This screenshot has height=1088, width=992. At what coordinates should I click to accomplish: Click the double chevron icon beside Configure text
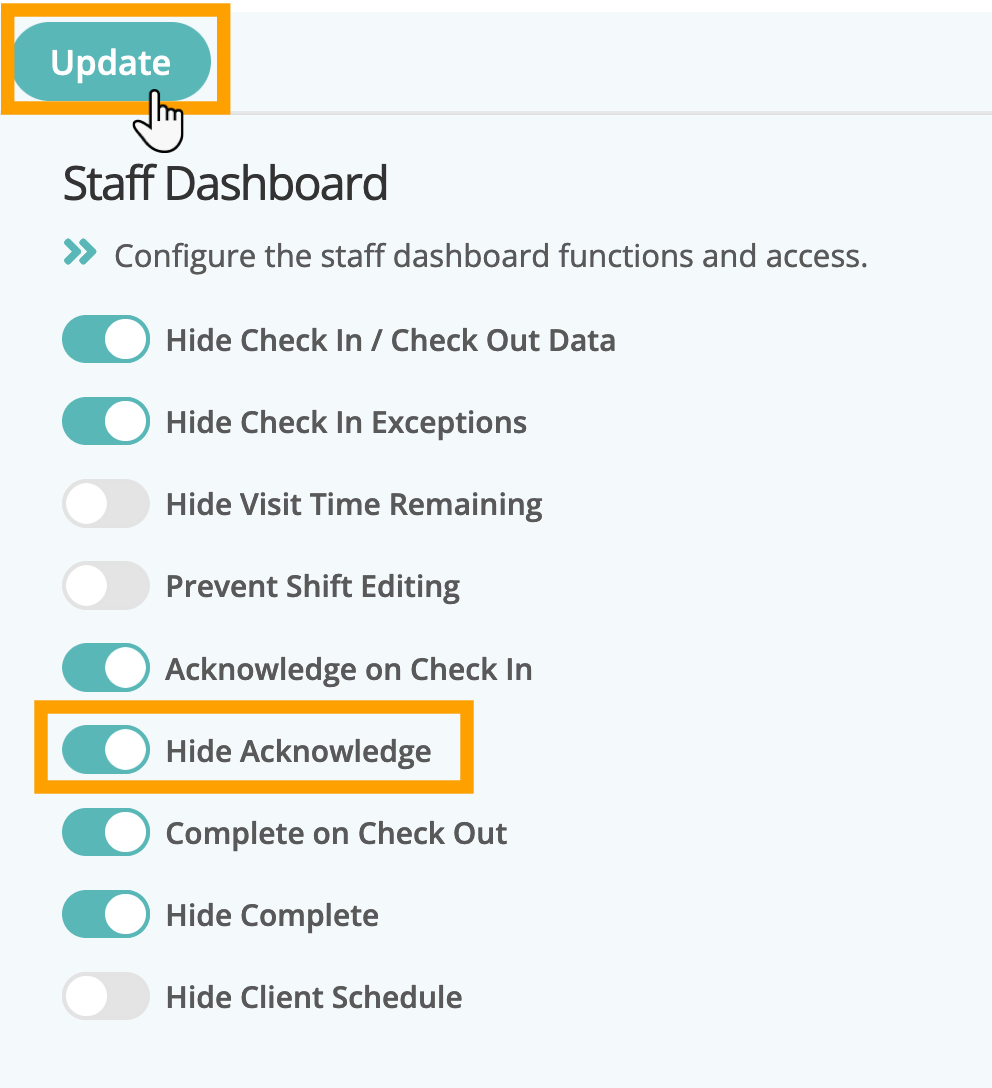click(80, 253)
